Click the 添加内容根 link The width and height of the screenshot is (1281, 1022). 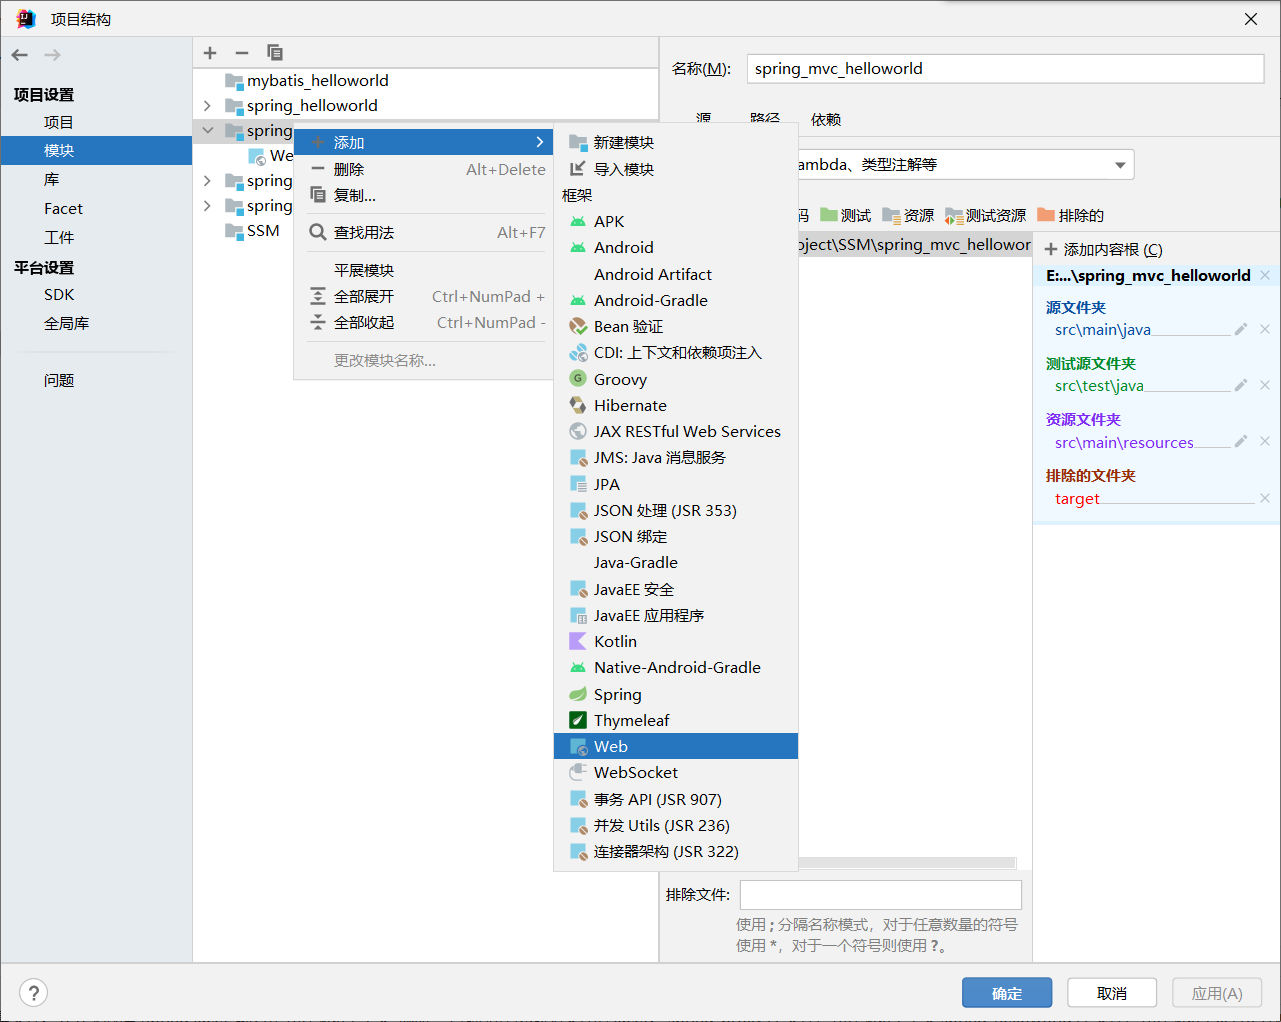pyautogui.click(x=1104, y=249)
